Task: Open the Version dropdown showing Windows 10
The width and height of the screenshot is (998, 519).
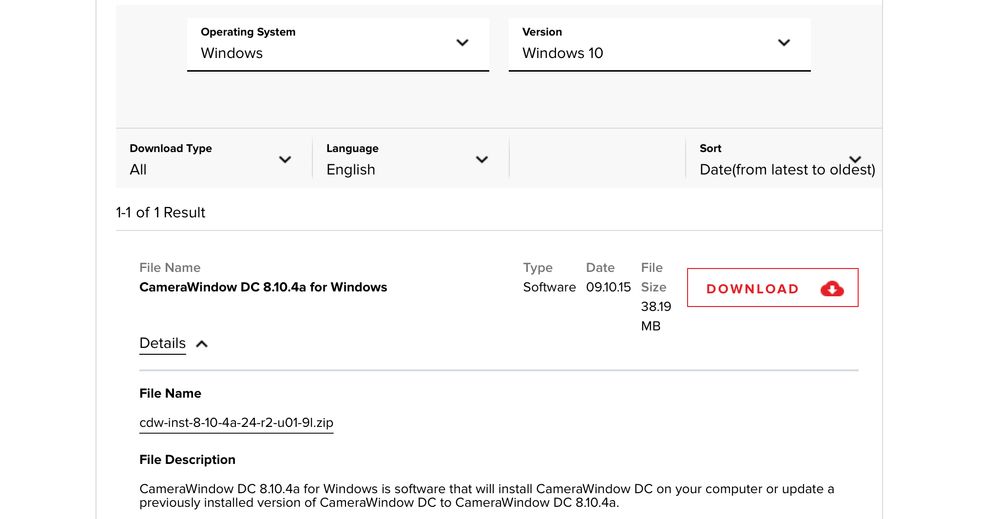Action: tap(659, 44)
